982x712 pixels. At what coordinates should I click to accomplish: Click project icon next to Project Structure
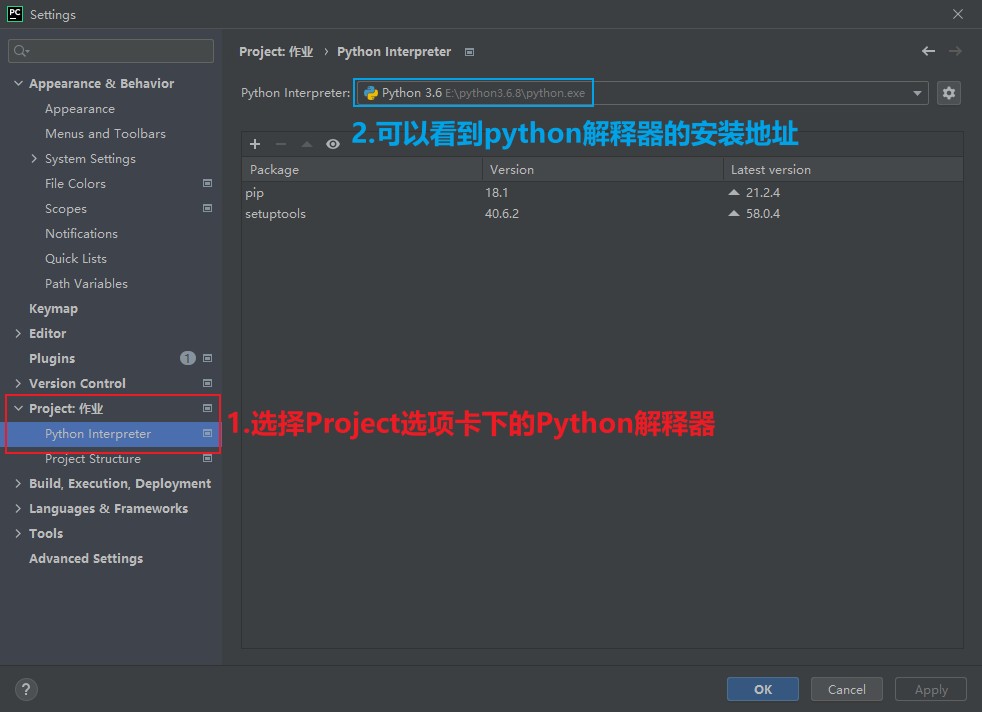click(x=207, y=458)
